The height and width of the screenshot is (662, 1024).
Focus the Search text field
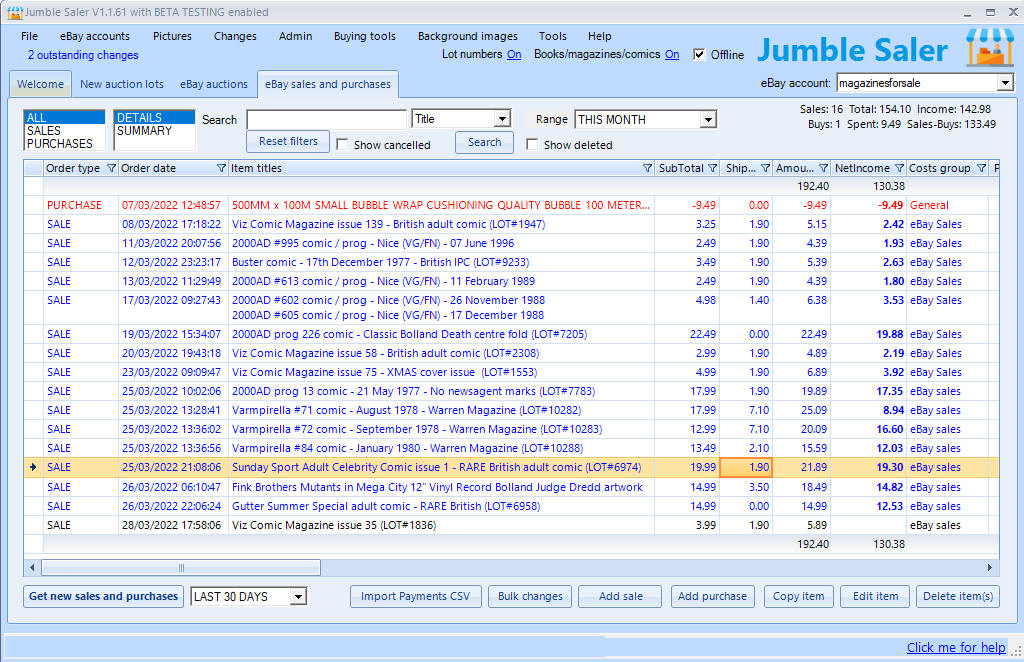click(x=327, y=119)
